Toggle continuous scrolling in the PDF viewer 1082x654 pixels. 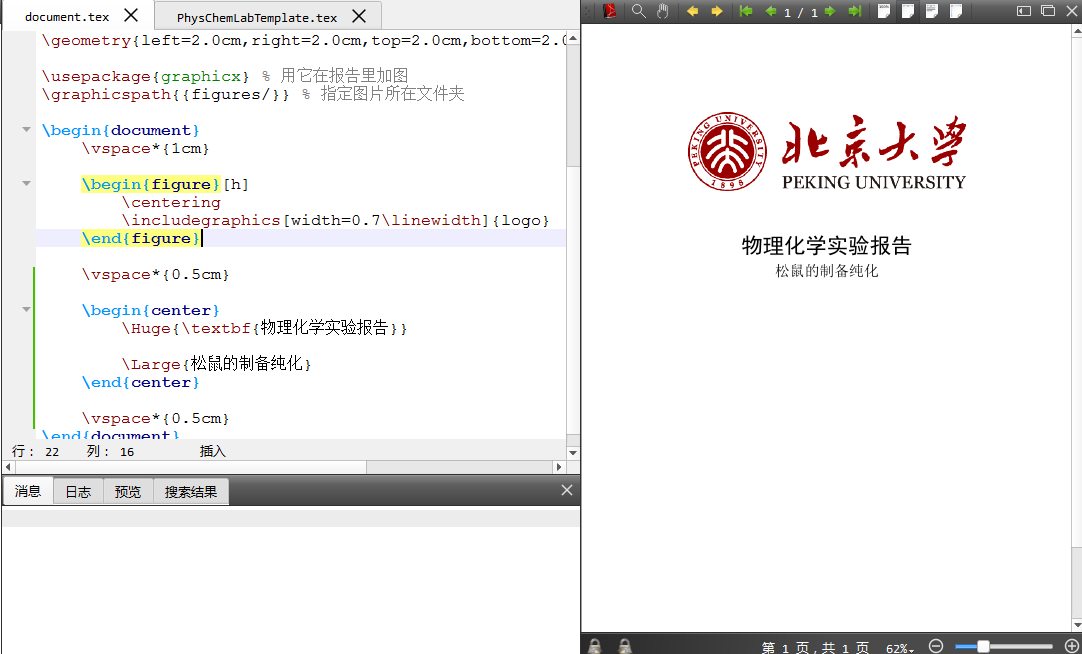956,12
